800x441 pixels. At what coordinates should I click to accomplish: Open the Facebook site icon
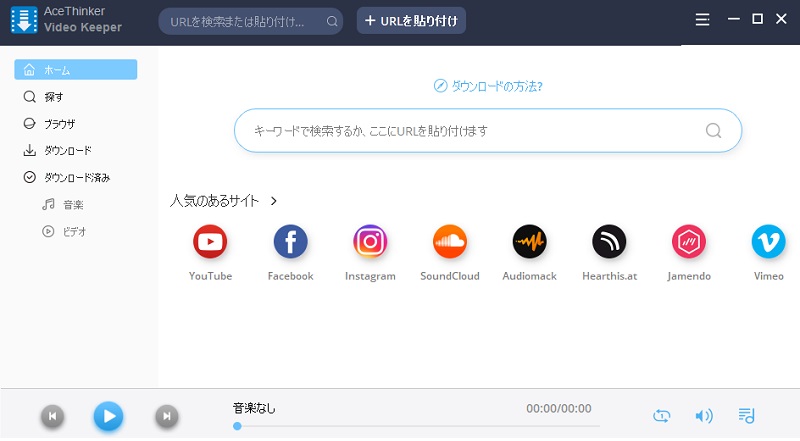(290, 241)
